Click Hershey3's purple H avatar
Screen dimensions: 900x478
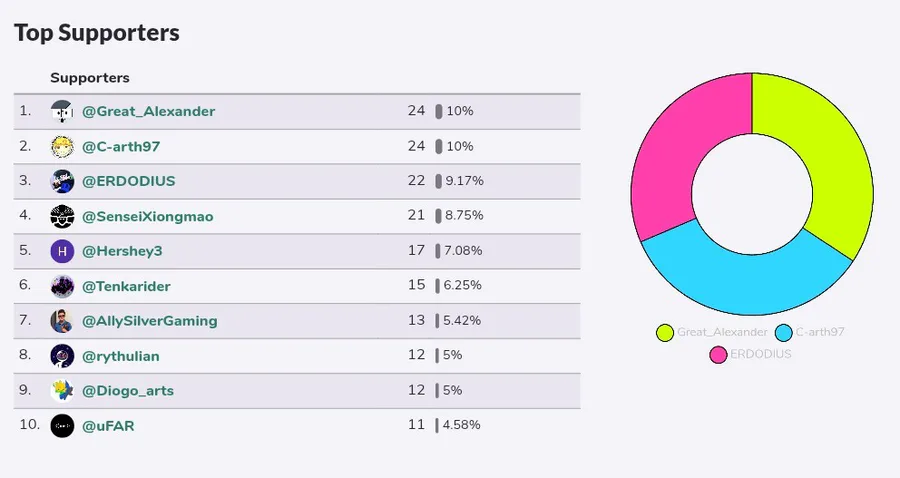click(62, 251)
